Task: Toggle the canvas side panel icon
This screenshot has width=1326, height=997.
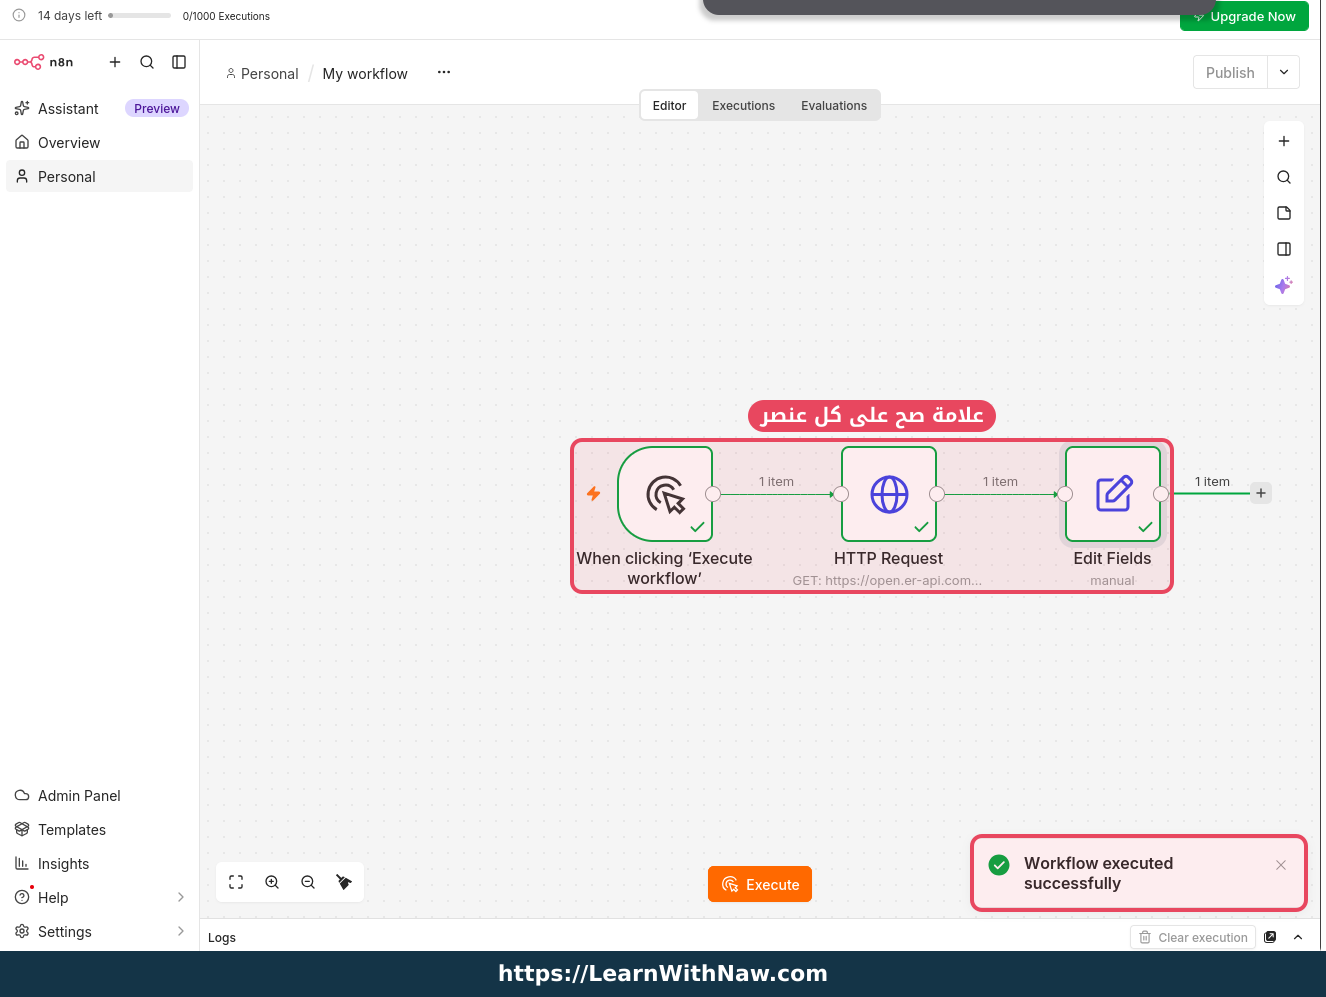Action: (x=1284, y=249)
